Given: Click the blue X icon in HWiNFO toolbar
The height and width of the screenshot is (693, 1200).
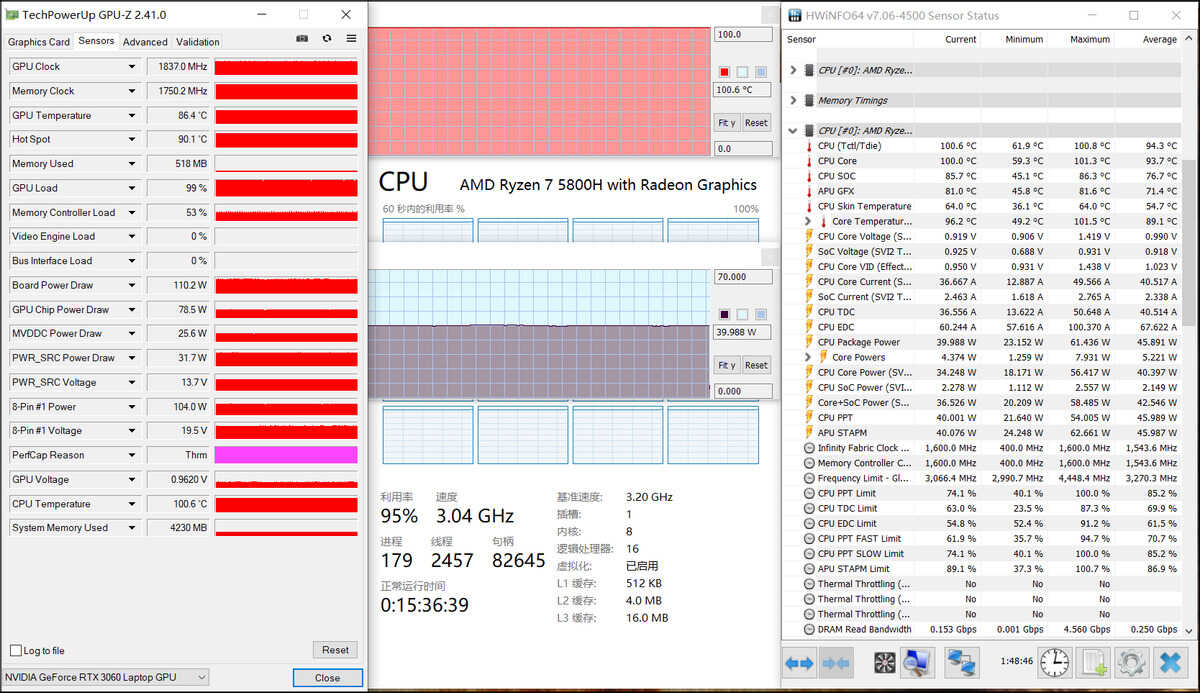Looking at the screenshot, I should tap(1169, 662).
